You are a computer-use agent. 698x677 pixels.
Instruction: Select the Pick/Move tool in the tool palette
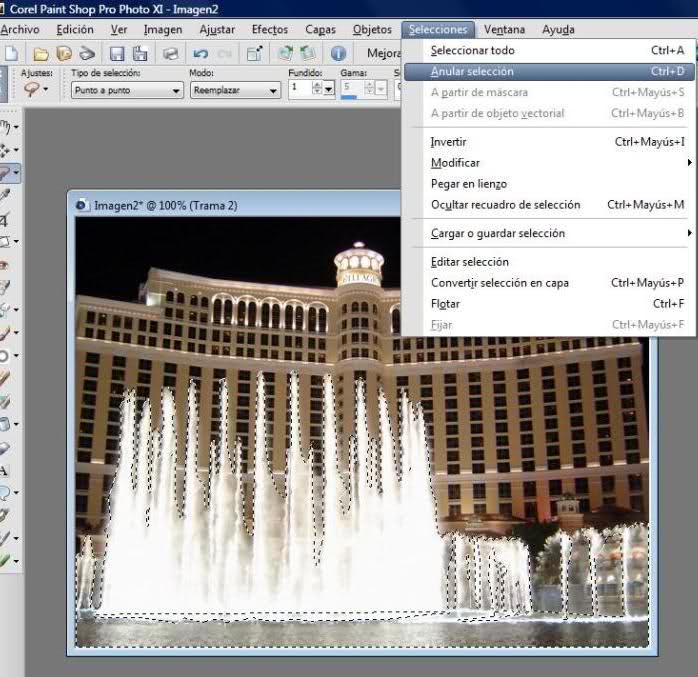[x=5, y=150]
